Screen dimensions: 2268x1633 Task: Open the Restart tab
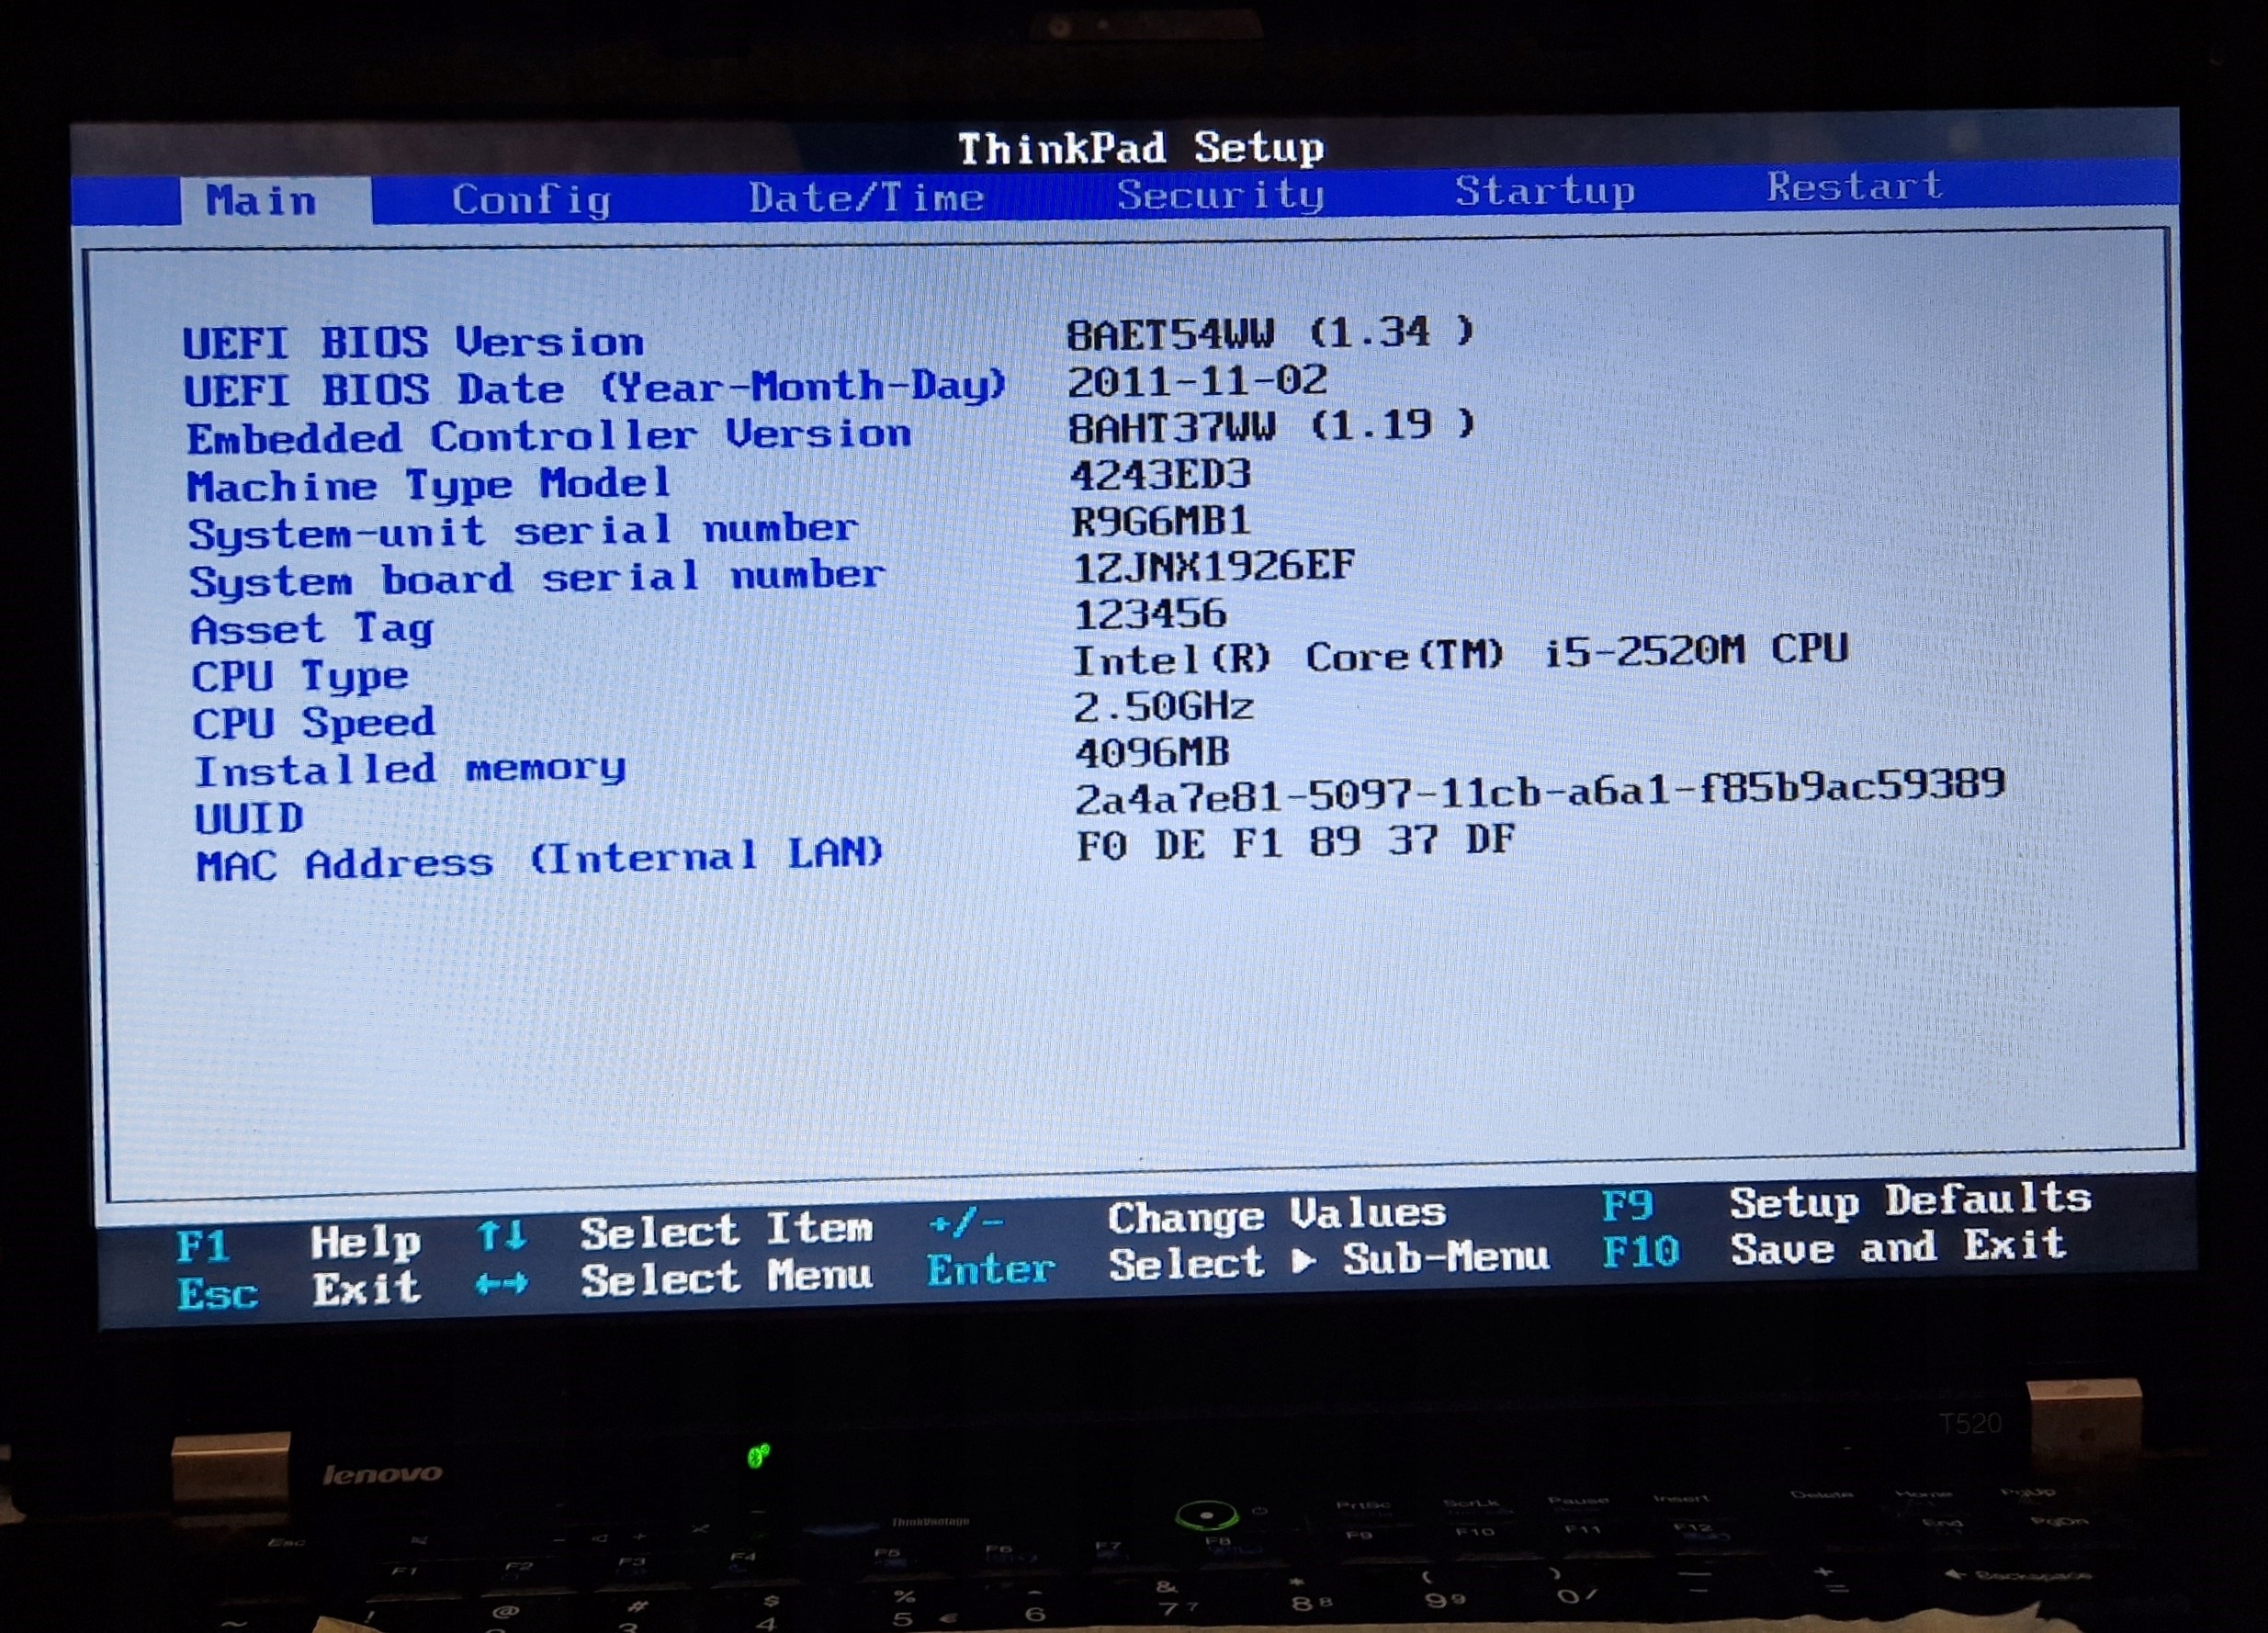[x=1854, y=187]
